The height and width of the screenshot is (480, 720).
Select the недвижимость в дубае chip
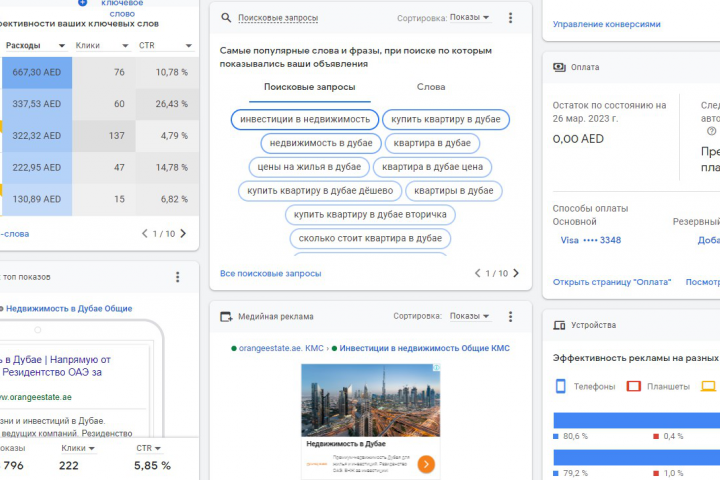(x=321, y=143)
